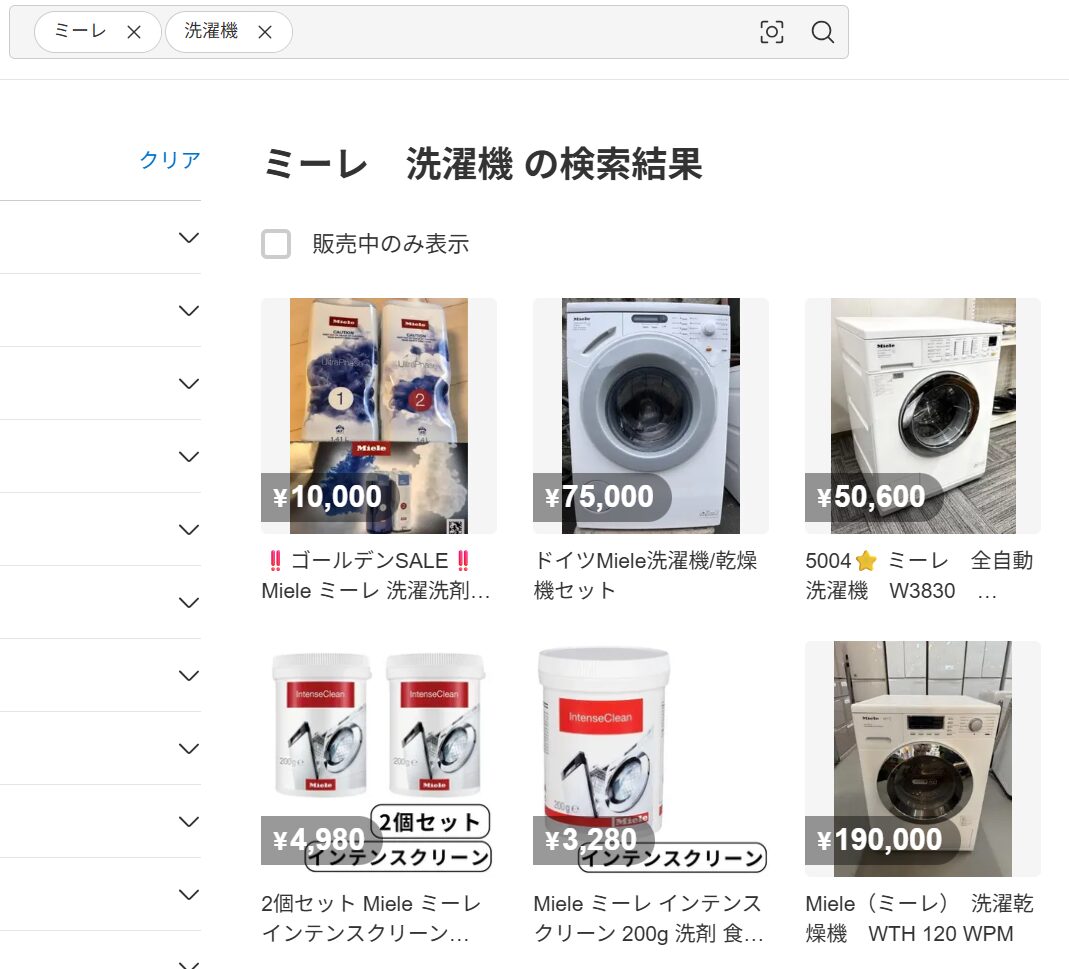
Task: Open the ¥190,000 WTH 120 WPM thumbnail
Action: point(922,759)
